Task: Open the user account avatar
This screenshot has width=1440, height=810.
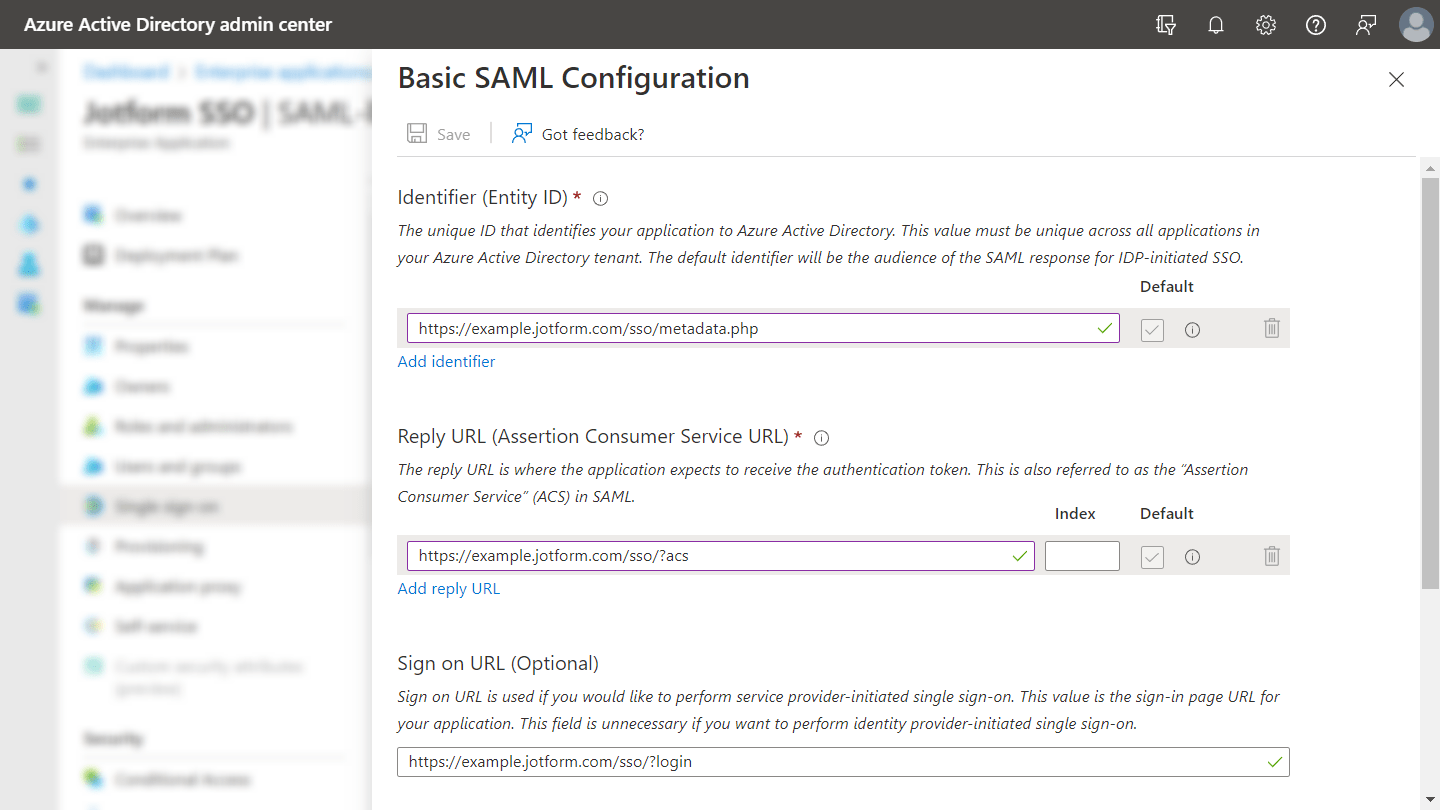Action: [1416, 25]
